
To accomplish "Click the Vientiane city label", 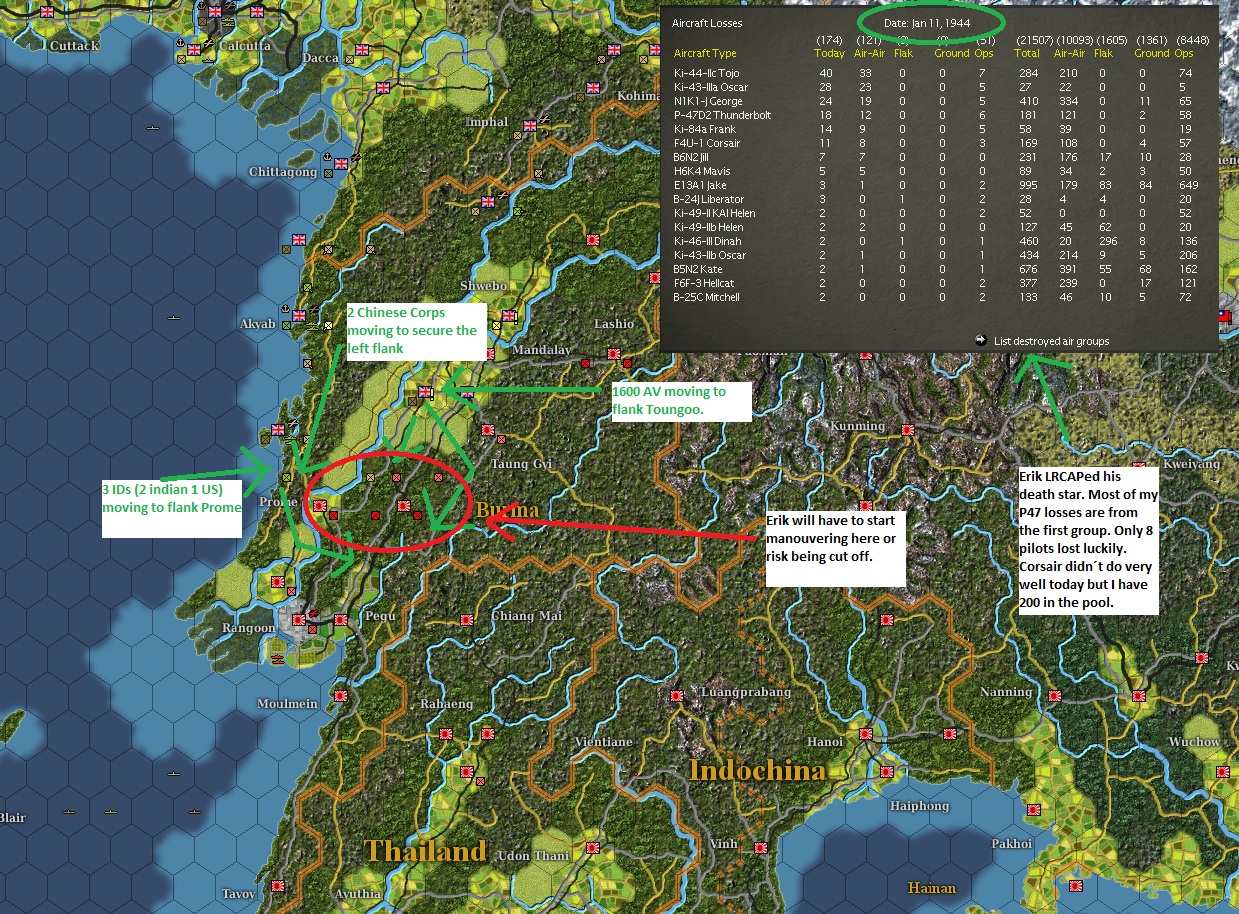I will pos(604,742).
